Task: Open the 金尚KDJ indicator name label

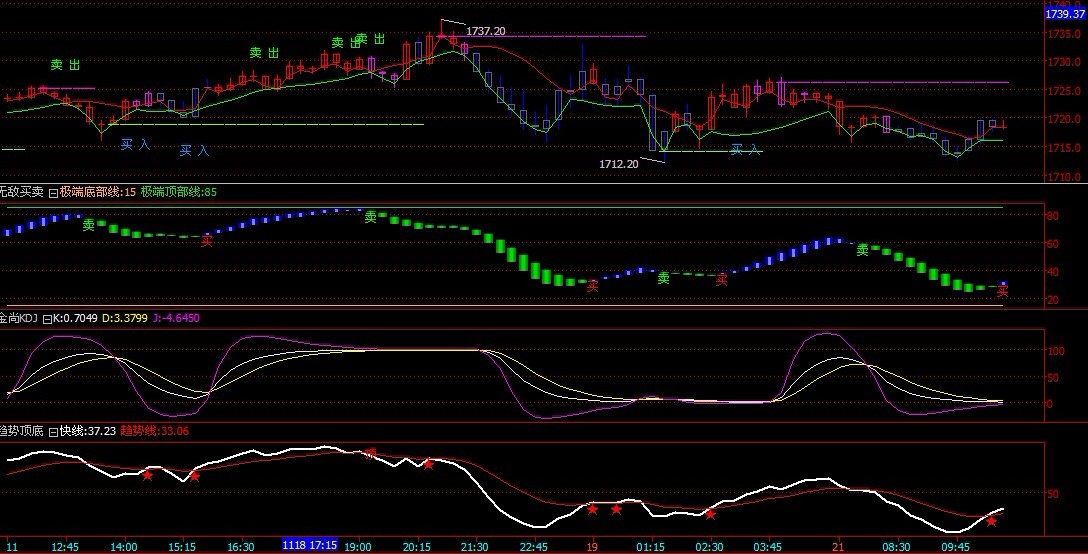Action: 18,319
